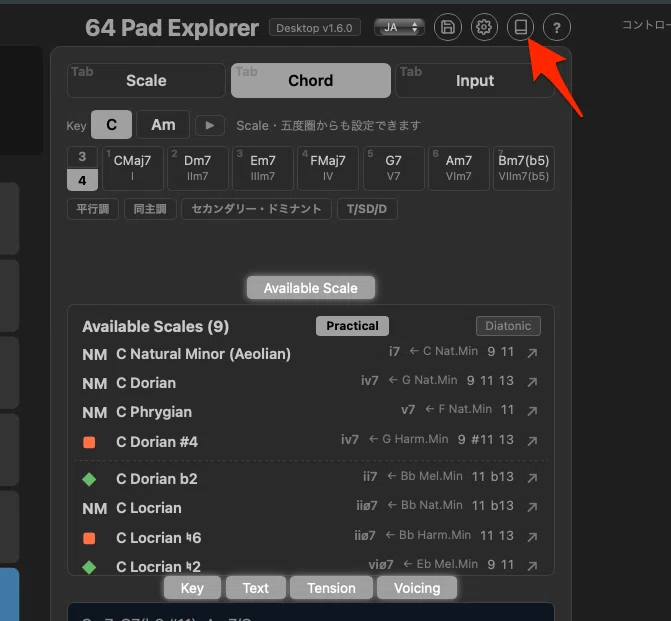The width and height of the screenshot is (671, 621).
Task: Switch to the Chord tab
Action: (x=311, y=80)
